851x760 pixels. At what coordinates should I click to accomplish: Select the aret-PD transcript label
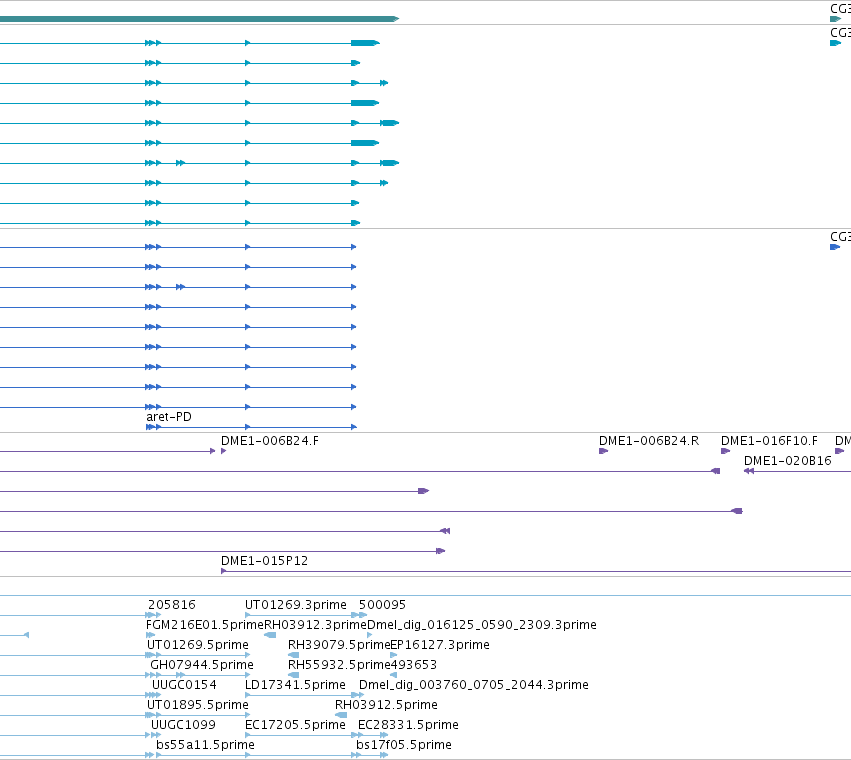pyautogui.click(x=169, y=417)
